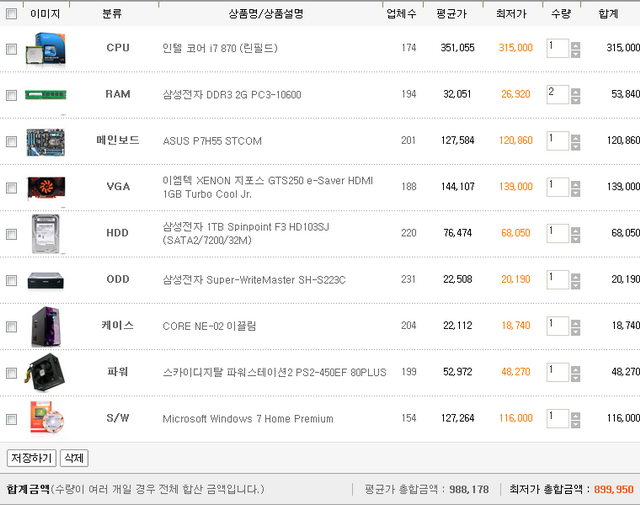Click the VGA lowest price 139,000

tap(516, 187)
